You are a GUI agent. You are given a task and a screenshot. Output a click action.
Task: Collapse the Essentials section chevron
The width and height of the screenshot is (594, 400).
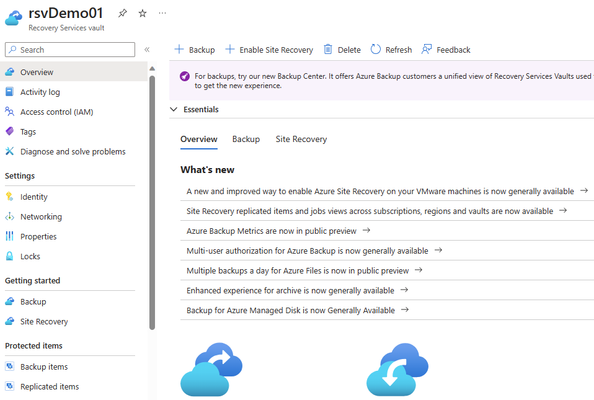coord(174,109)
